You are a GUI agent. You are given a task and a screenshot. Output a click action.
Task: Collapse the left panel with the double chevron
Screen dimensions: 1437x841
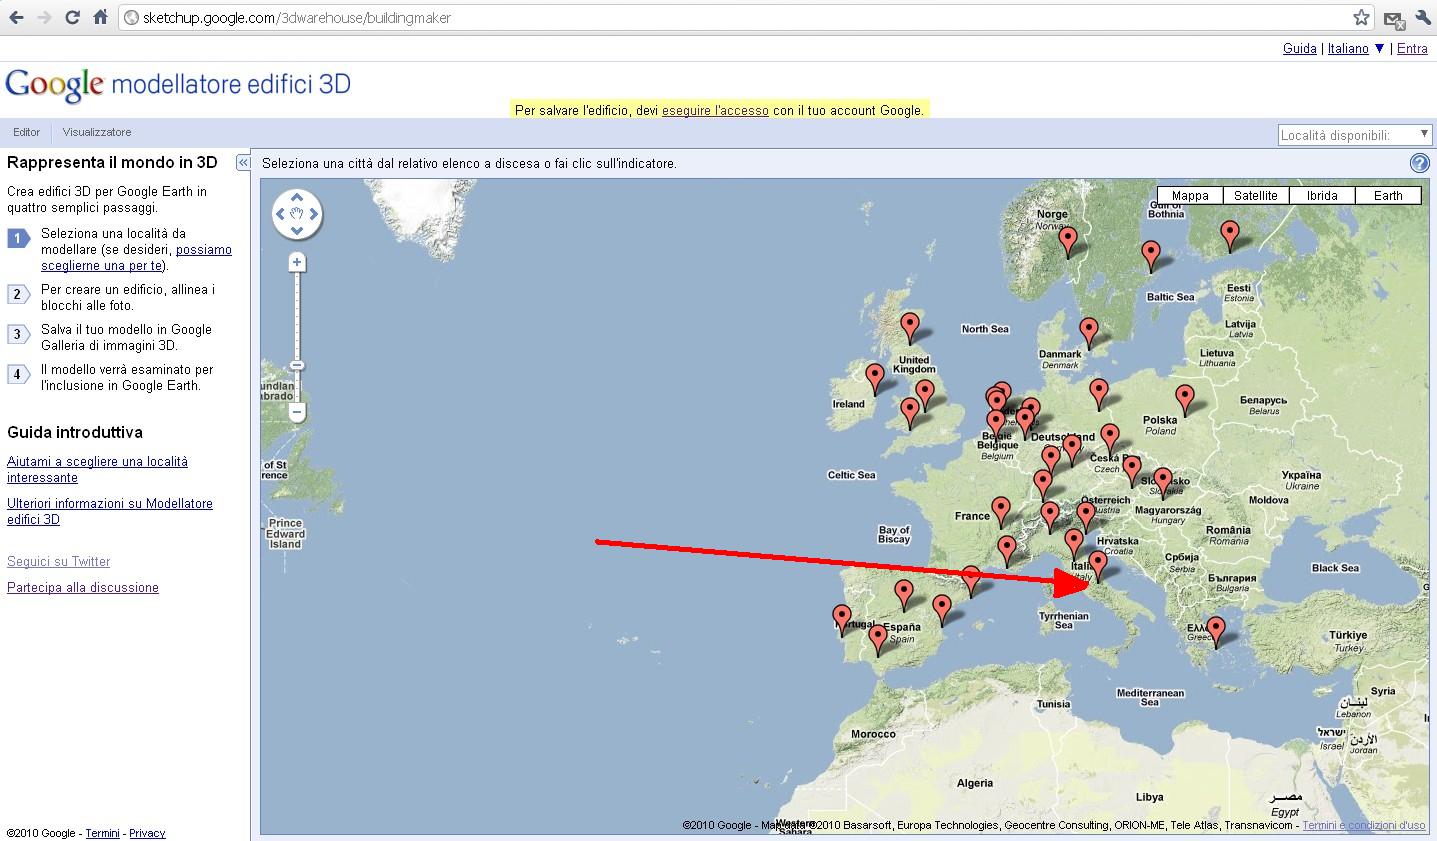(243, 162)
